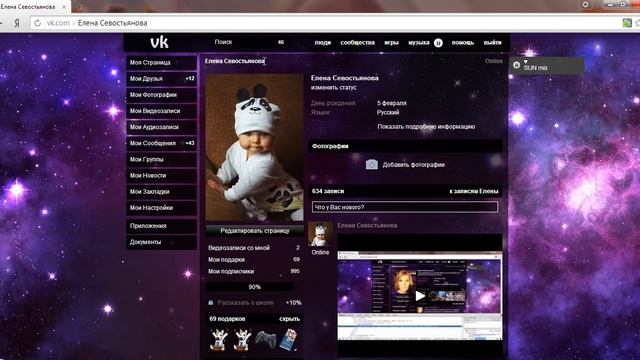Screen dimensions: 640x360
Task: Open Моя Страница in sidebar
Action: pyautogui.click(x=162, y=62)
